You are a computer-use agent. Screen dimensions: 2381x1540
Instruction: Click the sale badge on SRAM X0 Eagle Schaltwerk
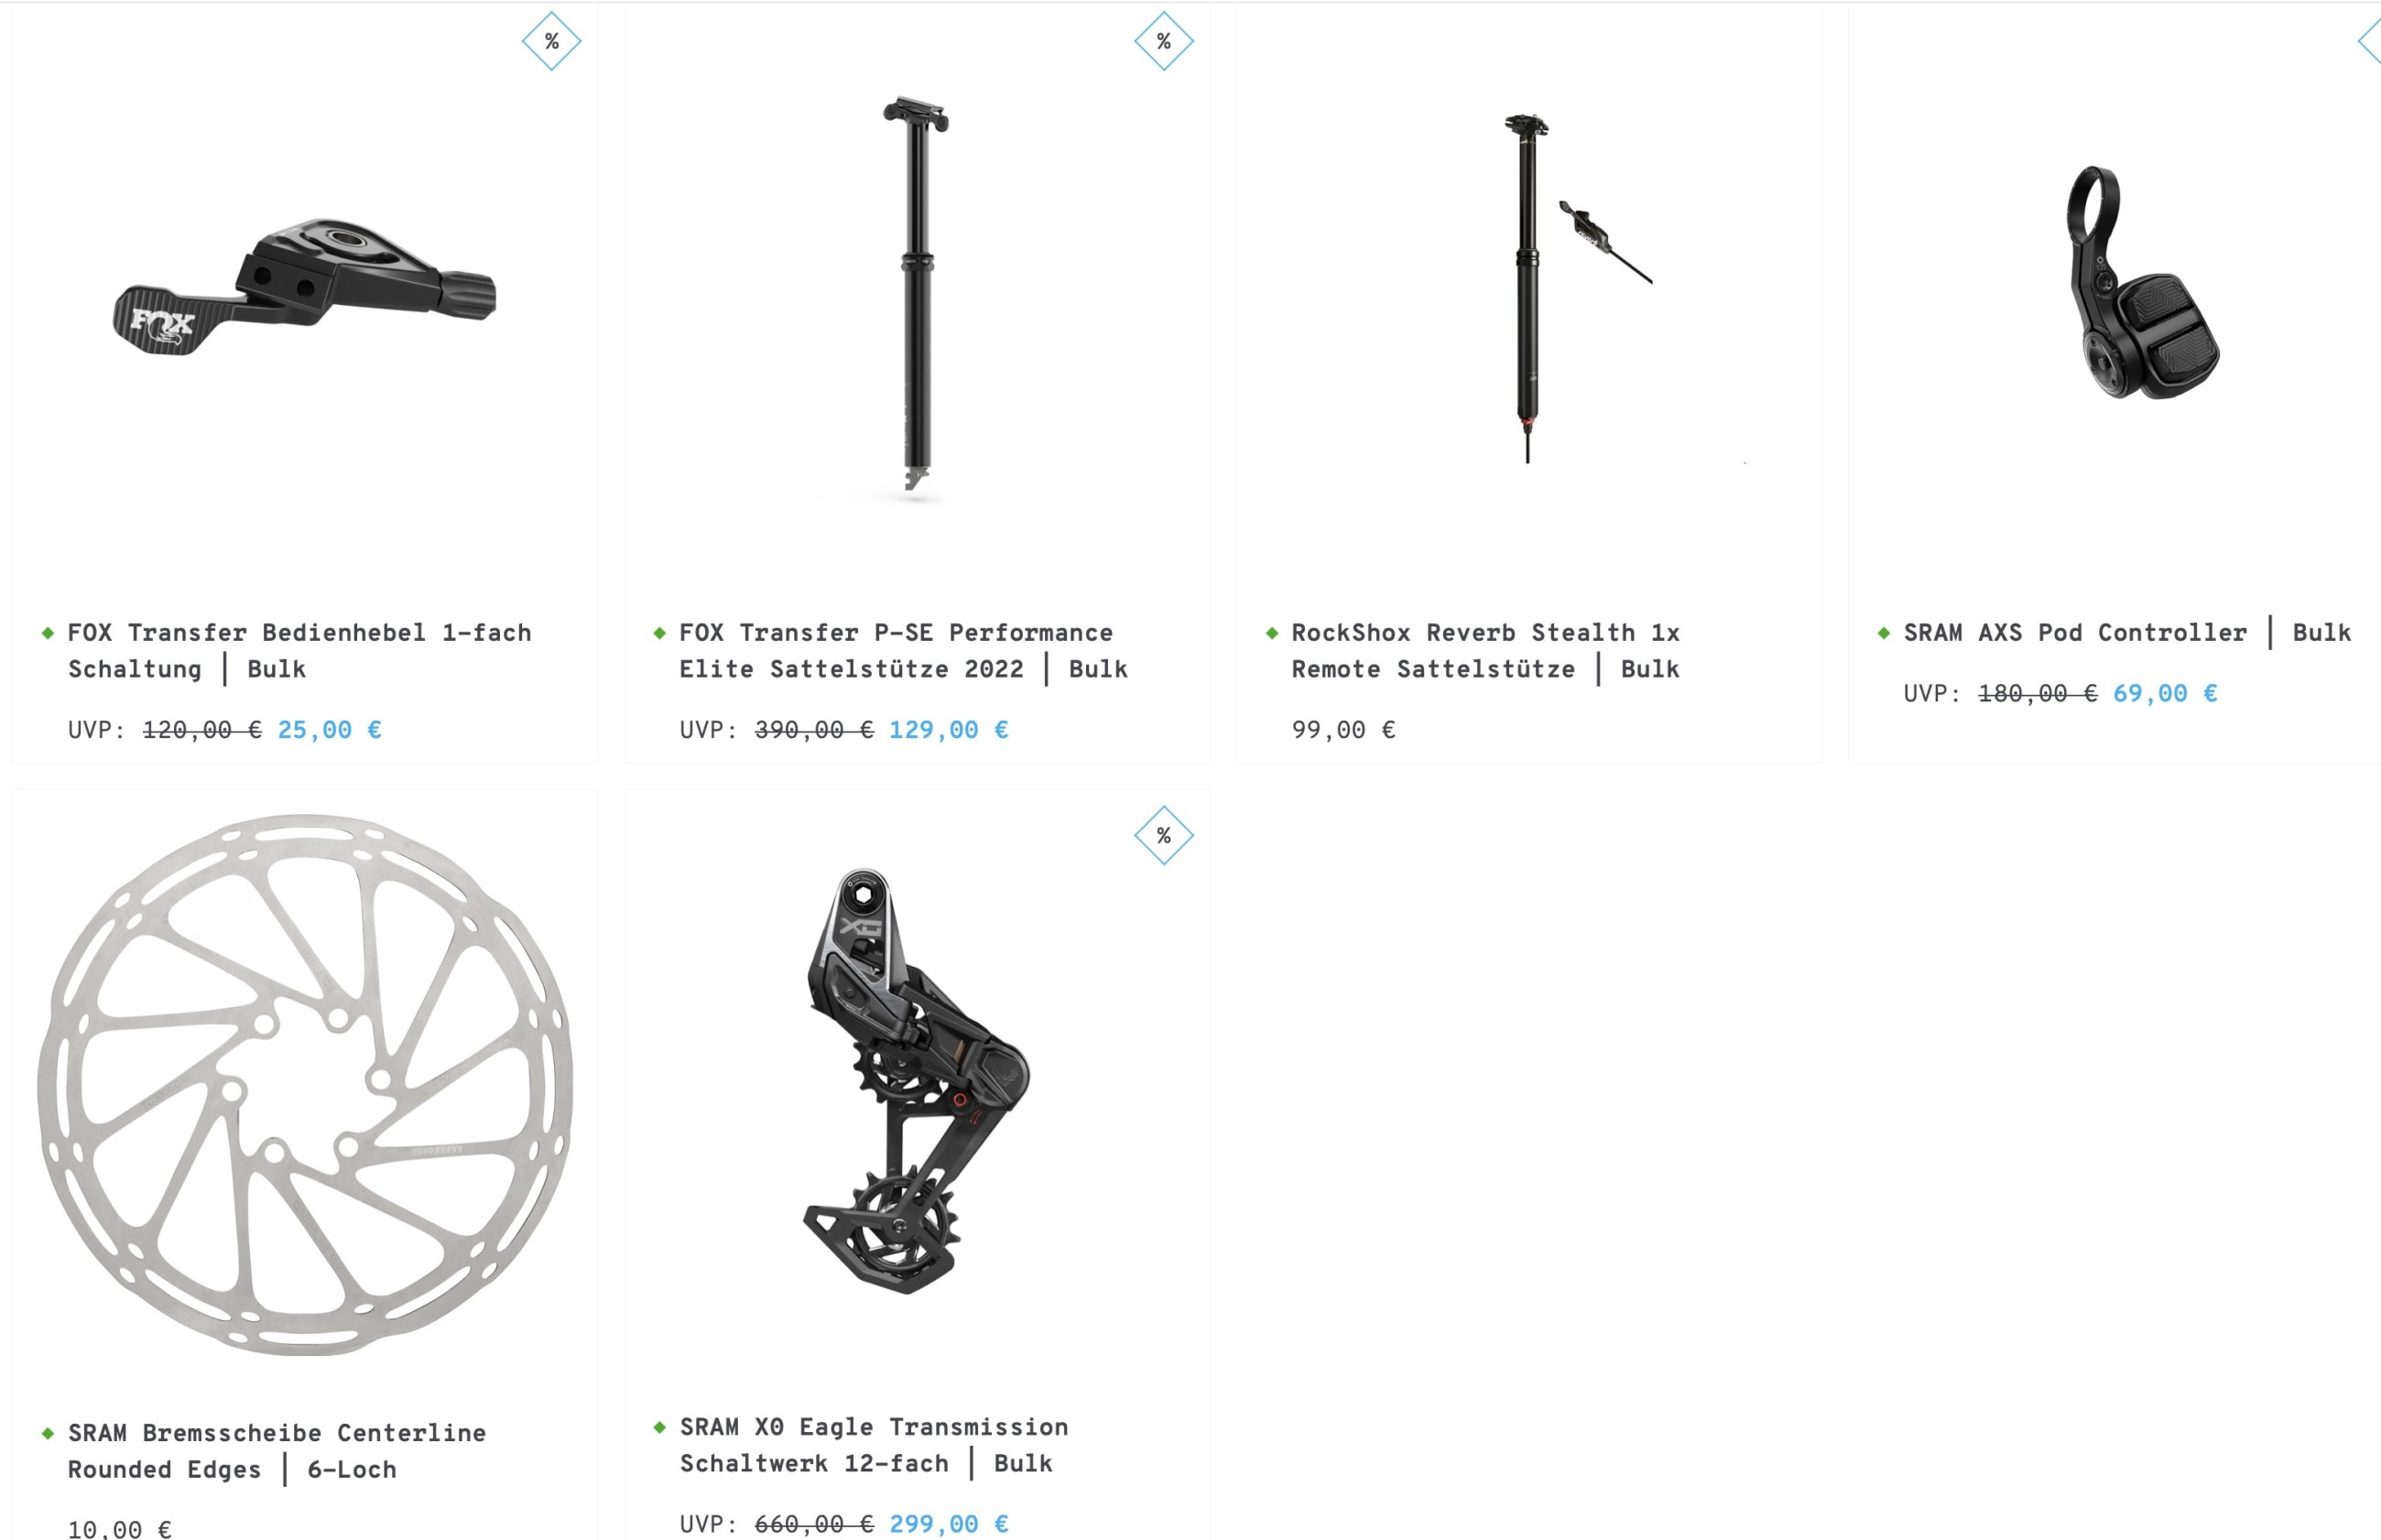[1163, 835]
